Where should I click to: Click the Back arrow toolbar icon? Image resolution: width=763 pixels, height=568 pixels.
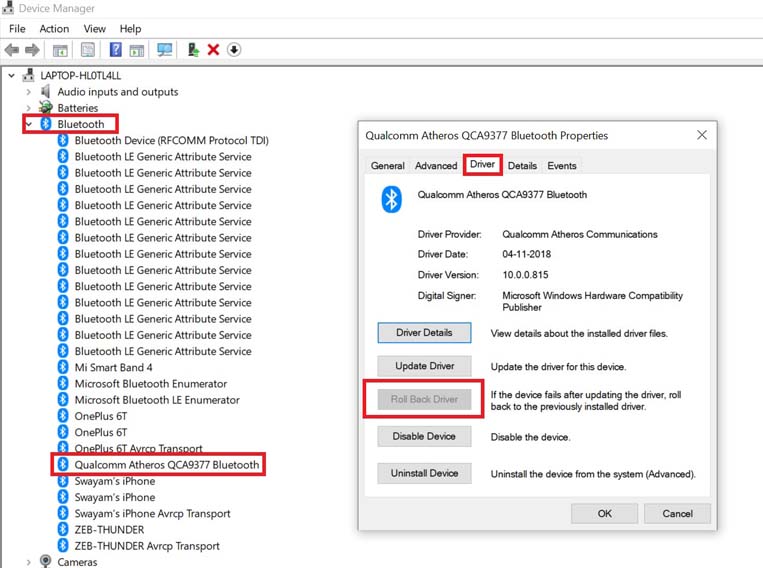pyautogui.click(x=12, y=50)
